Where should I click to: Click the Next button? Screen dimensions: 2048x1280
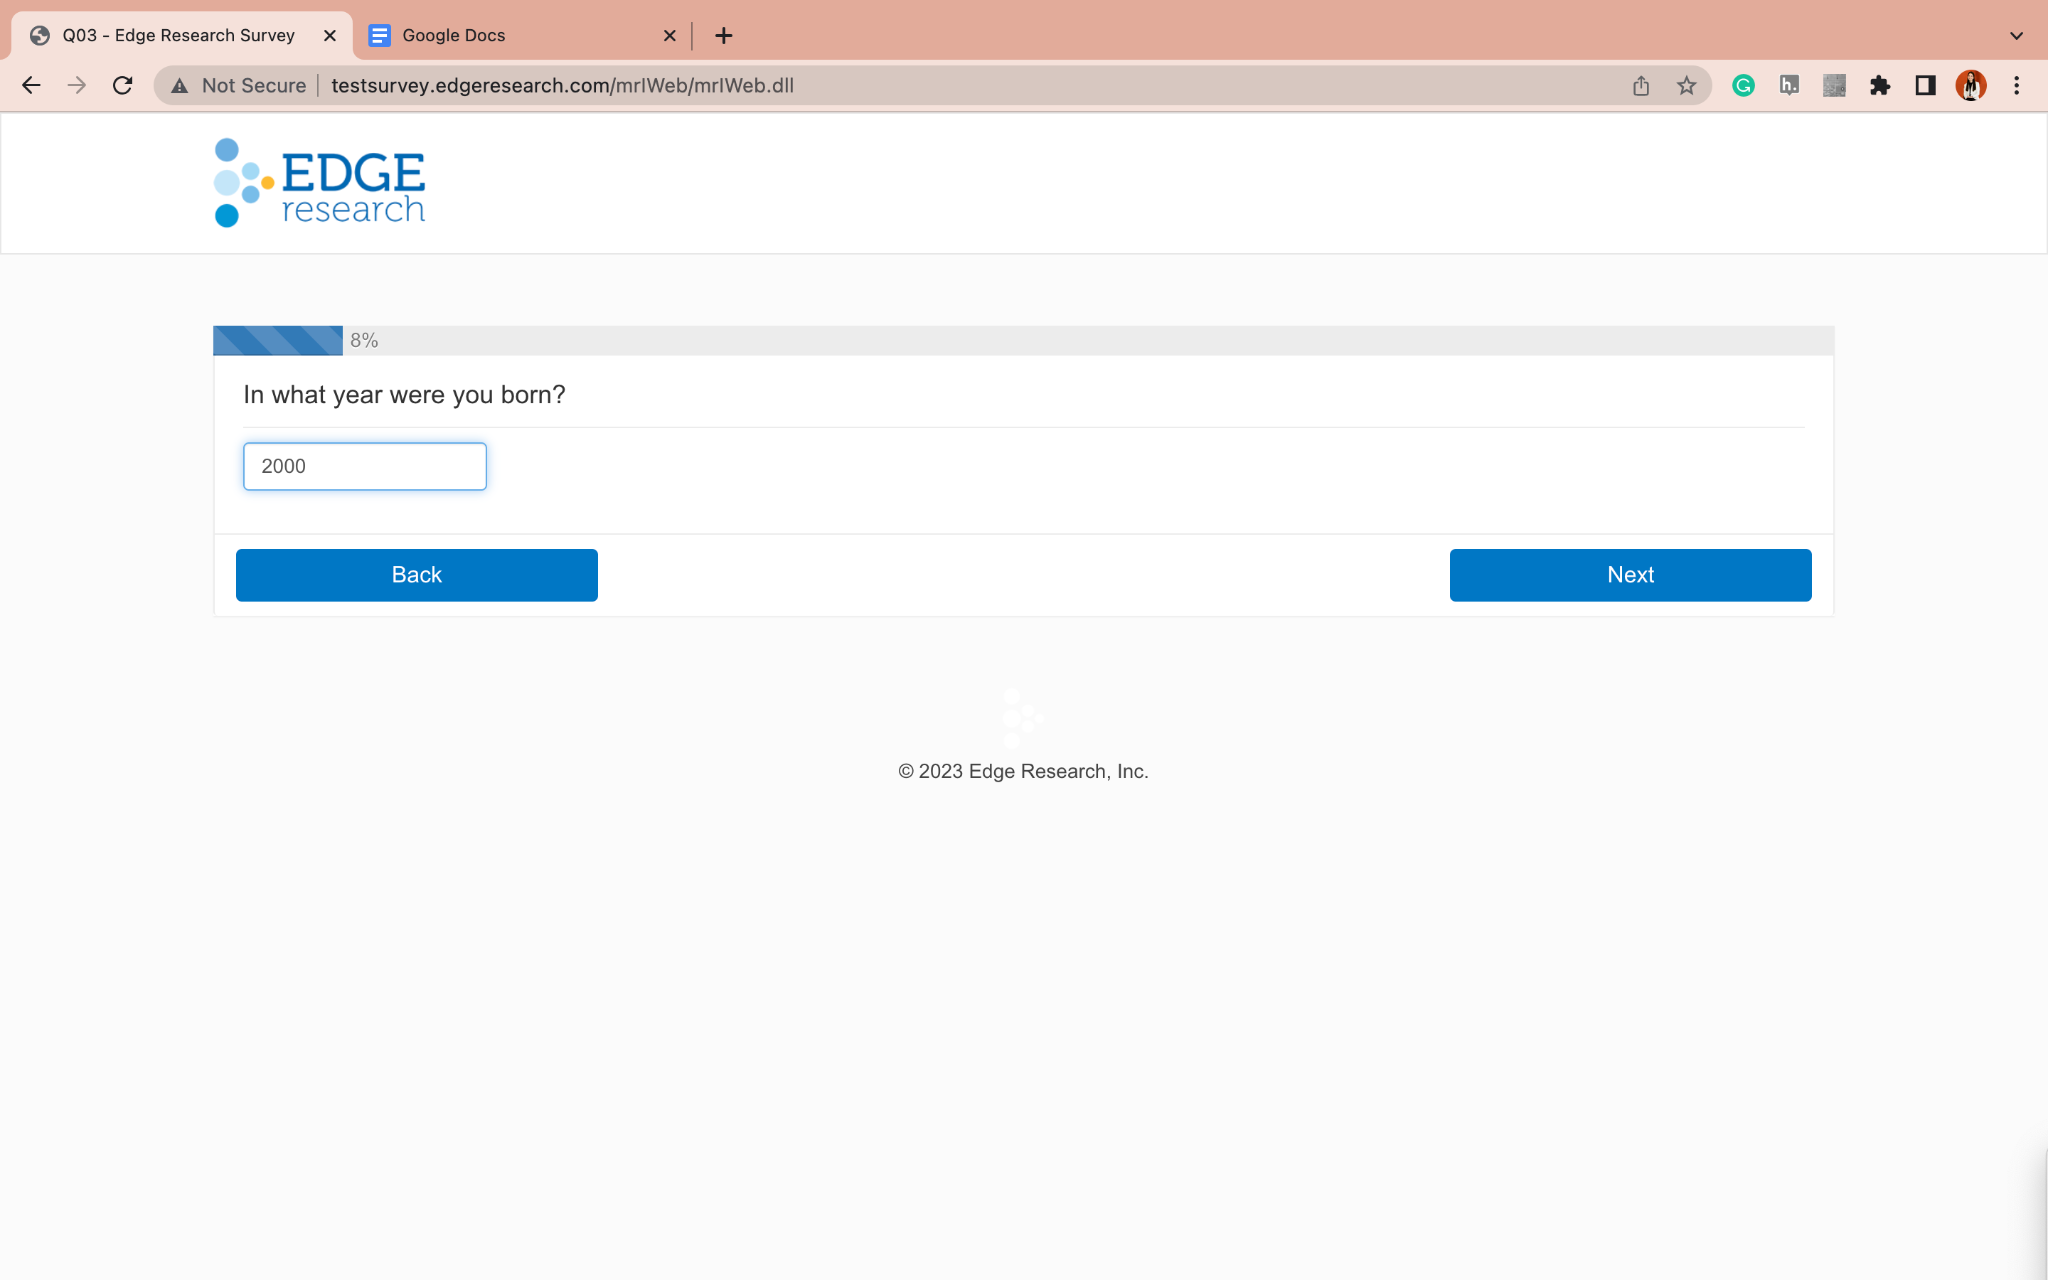coord(1630,575)
